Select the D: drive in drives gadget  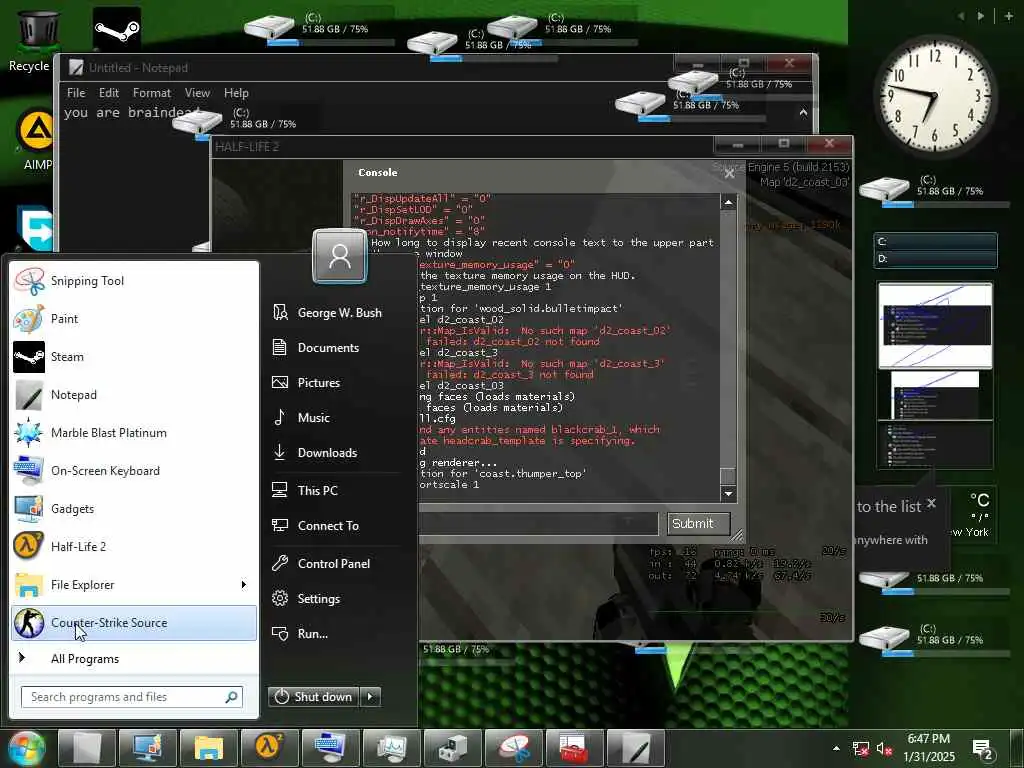pos(935,259)
